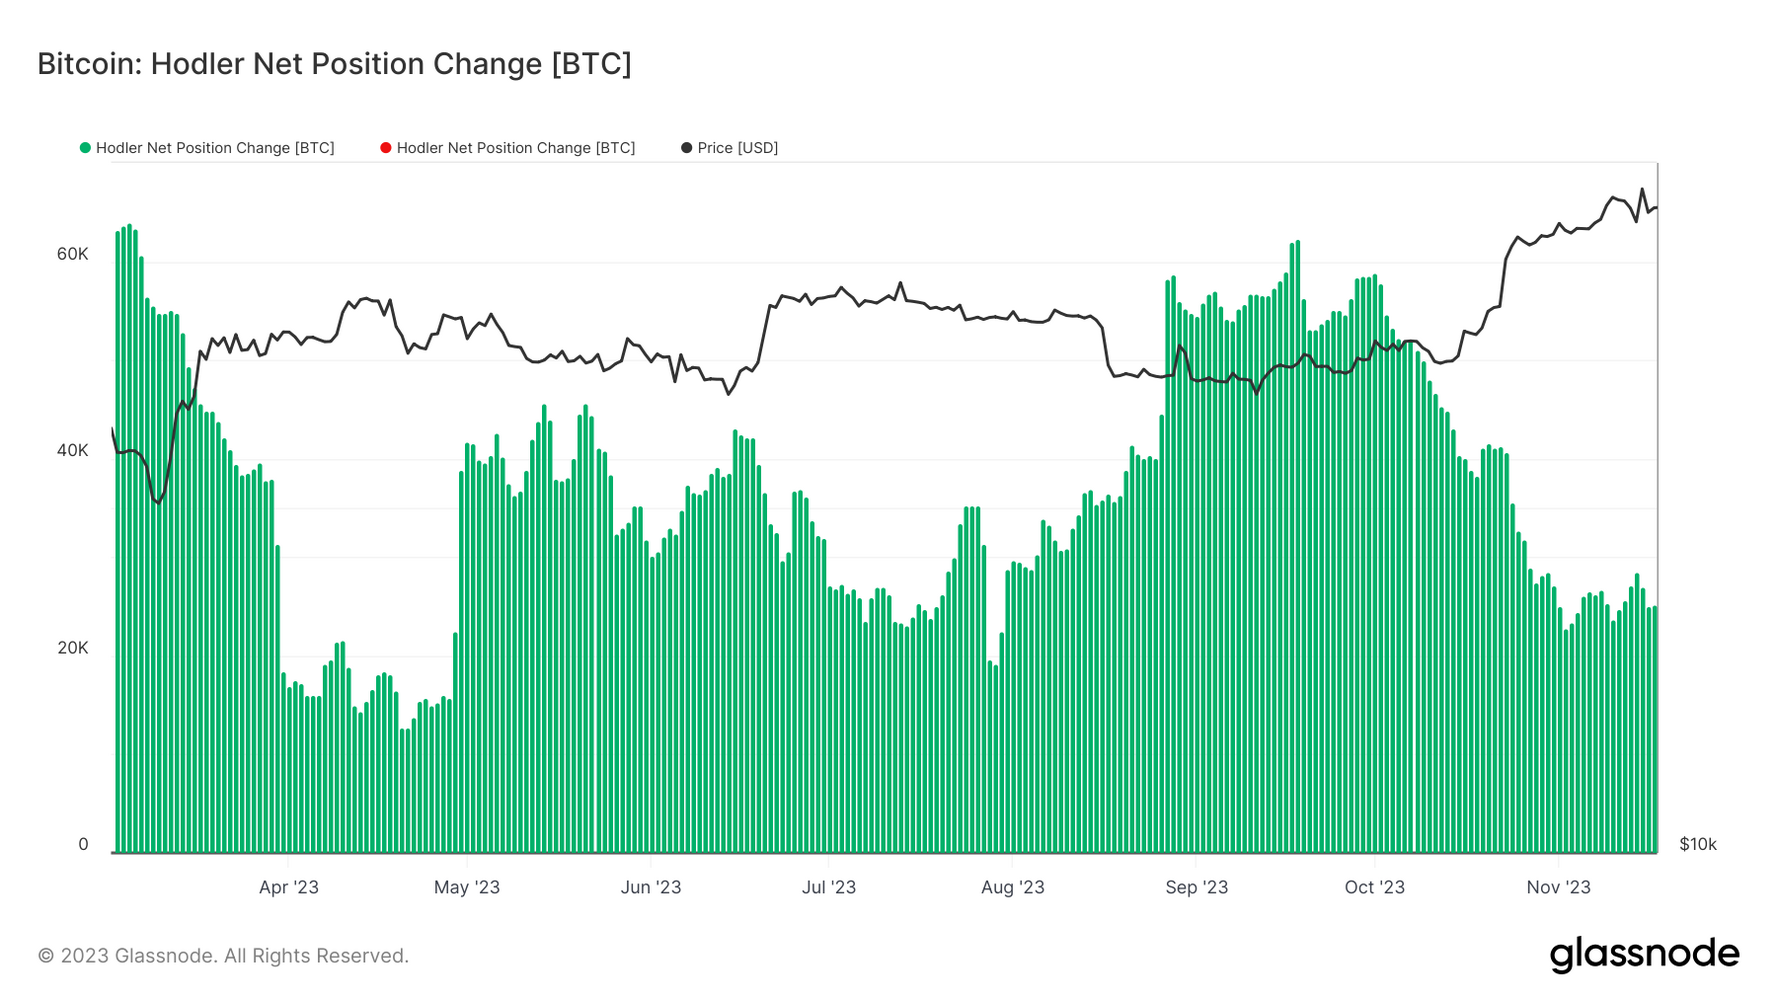Viewport: 1777px width, 1000px height.
Task: Click the red legend dot
Action: (386, 148)
